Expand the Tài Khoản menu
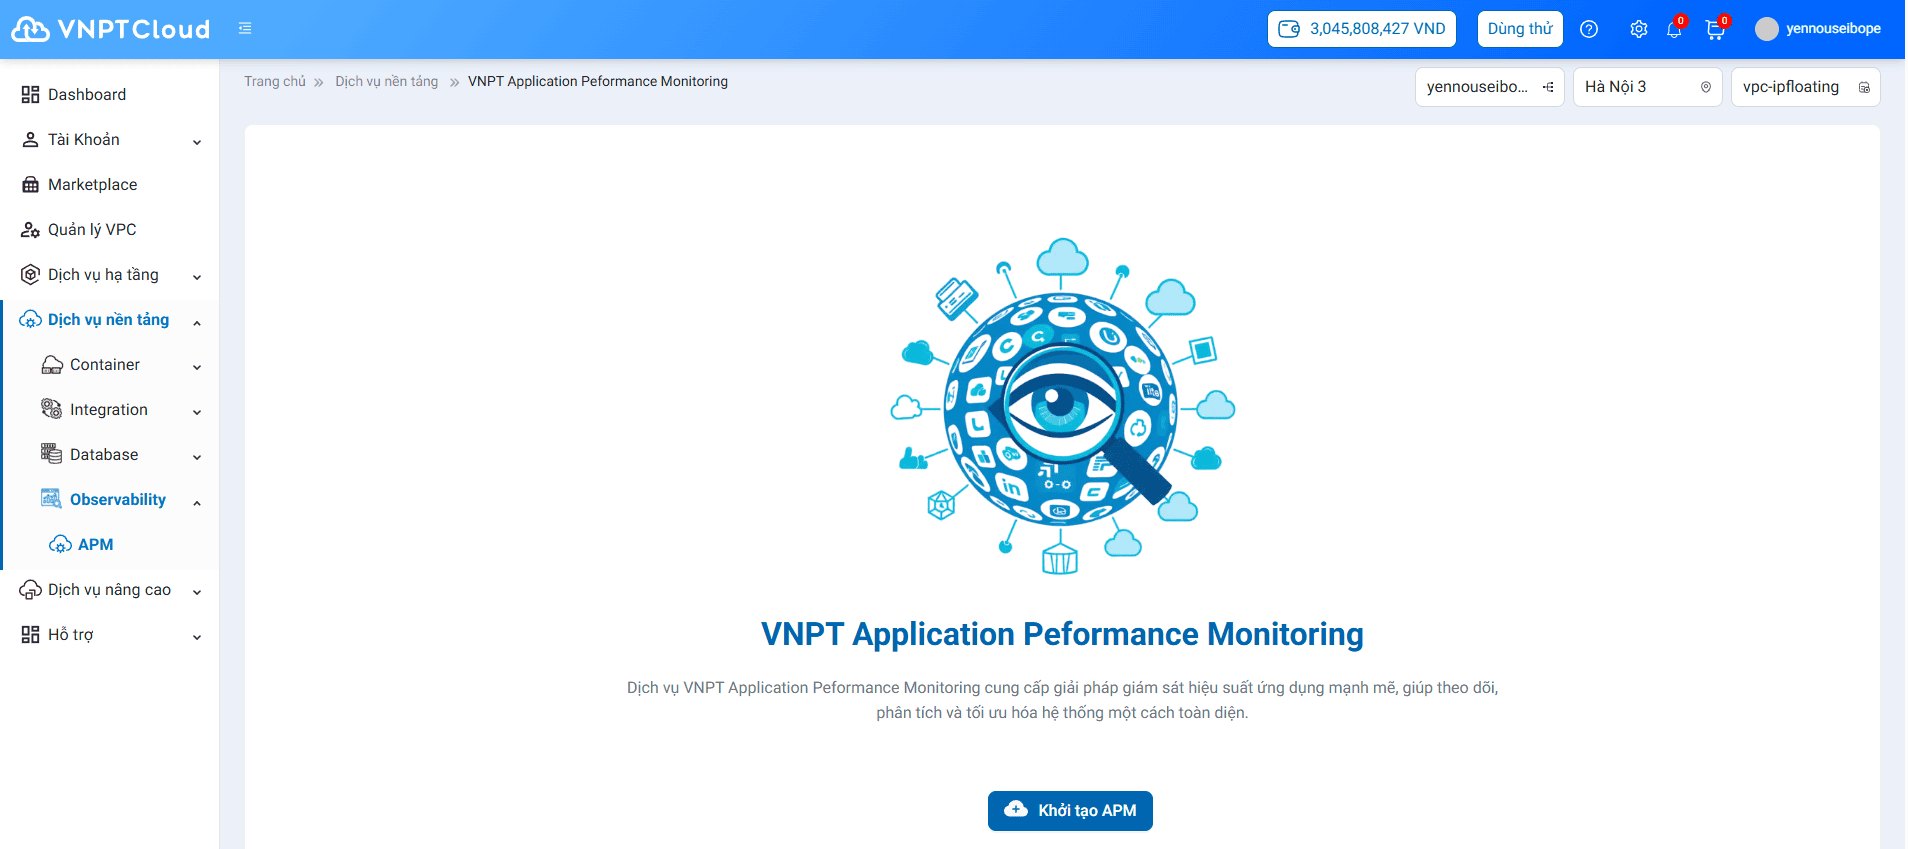This screenshot has height=849, width=1908. coord(110,140)
